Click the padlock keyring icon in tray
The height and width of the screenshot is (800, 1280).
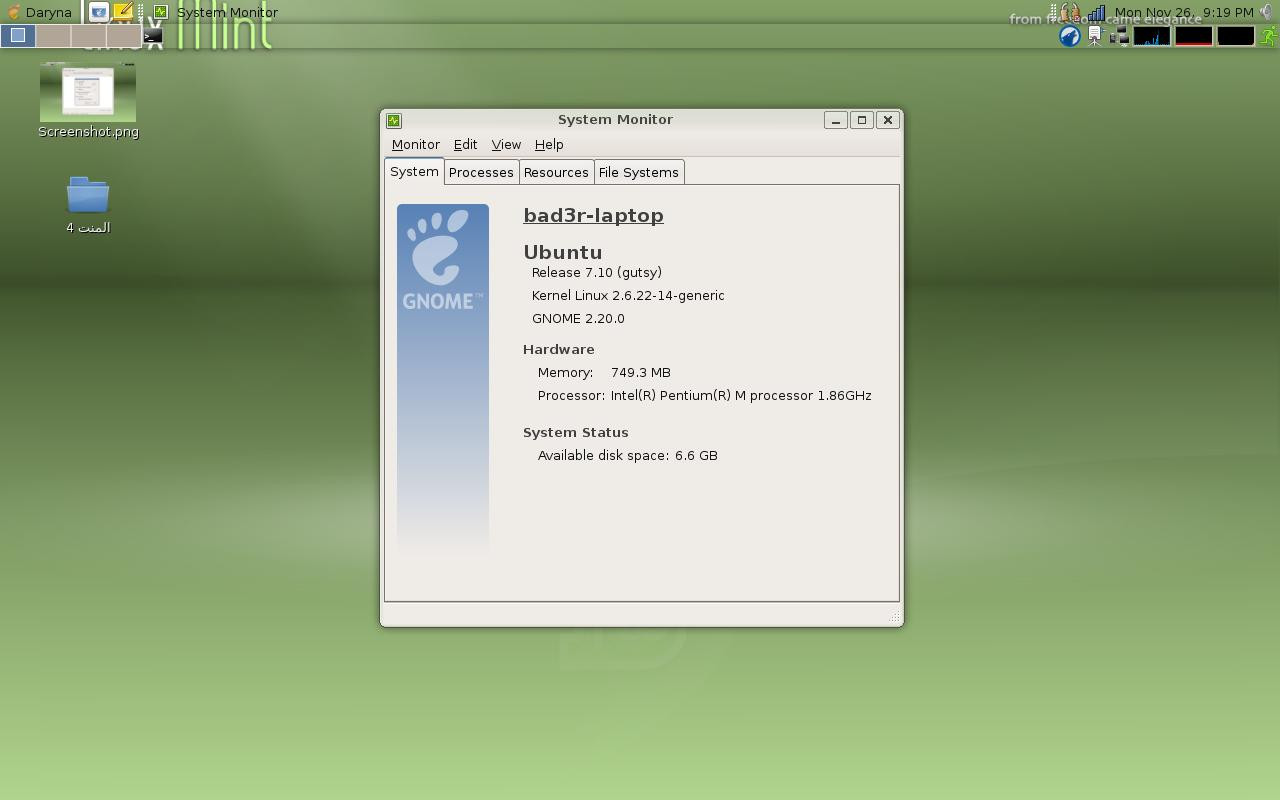1064,12
